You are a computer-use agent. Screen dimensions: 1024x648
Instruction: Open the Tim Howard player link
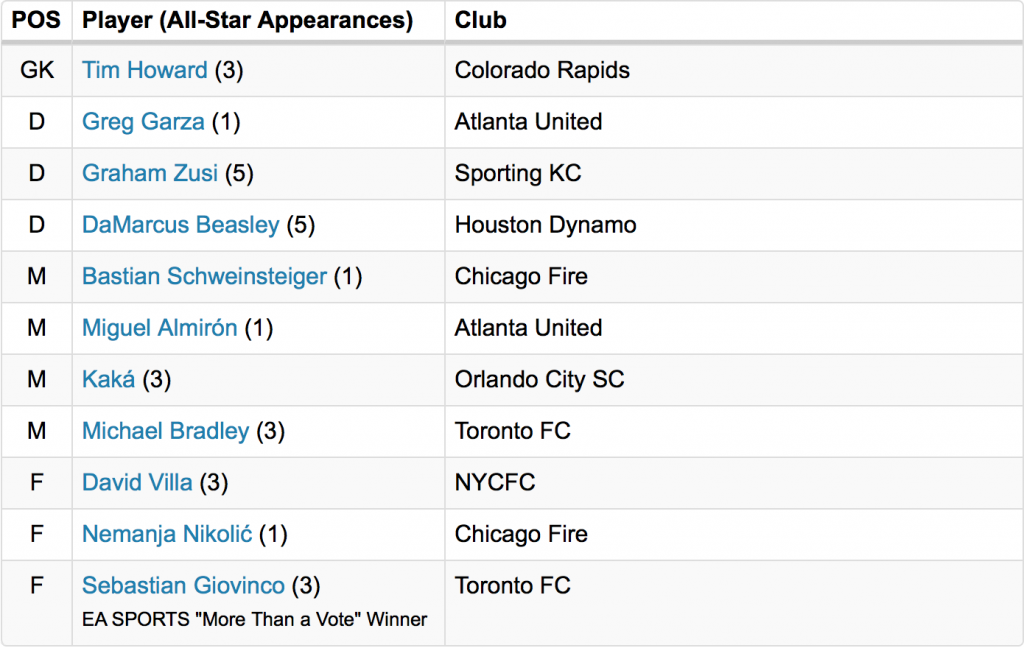[x=144, y=70]
